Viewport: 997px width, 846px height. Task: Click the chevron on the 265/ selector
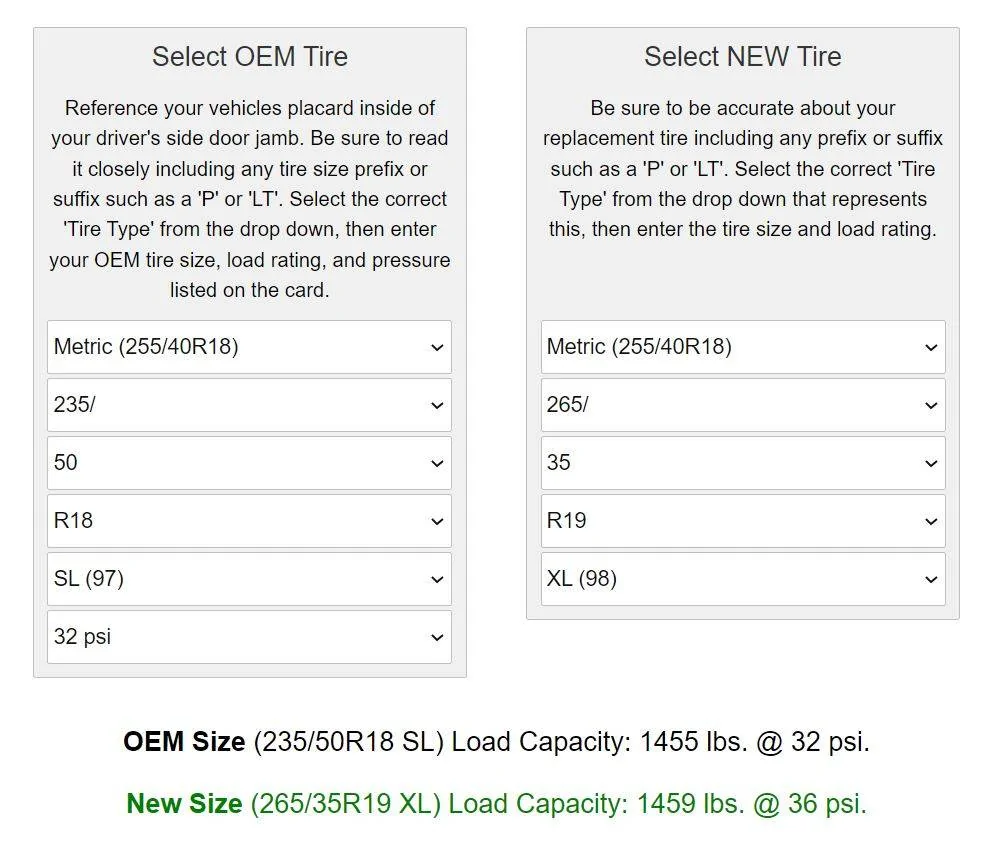[x=931, y=406]
